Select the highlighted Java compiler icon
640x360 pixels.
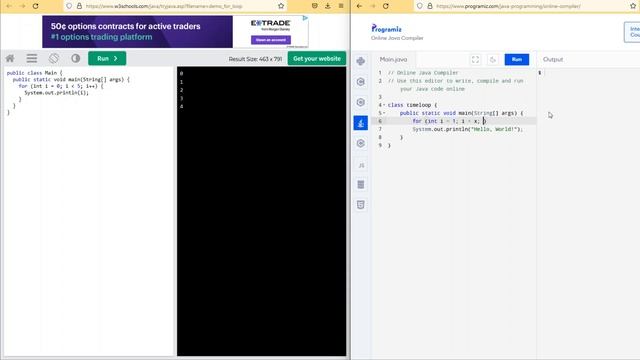(x=360, y=123)
